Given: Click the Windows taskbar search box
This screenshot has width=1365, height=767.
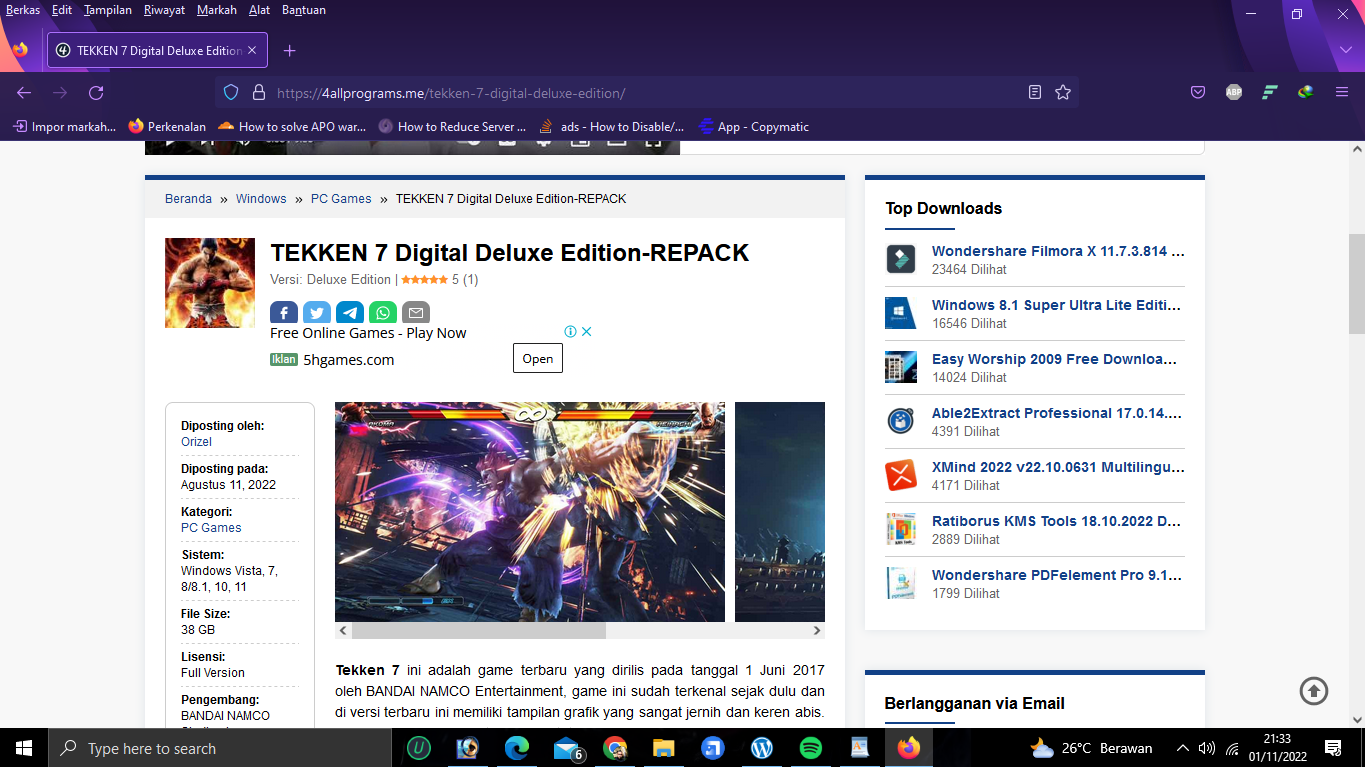Looking at the screenshot, I should (220, 748).
